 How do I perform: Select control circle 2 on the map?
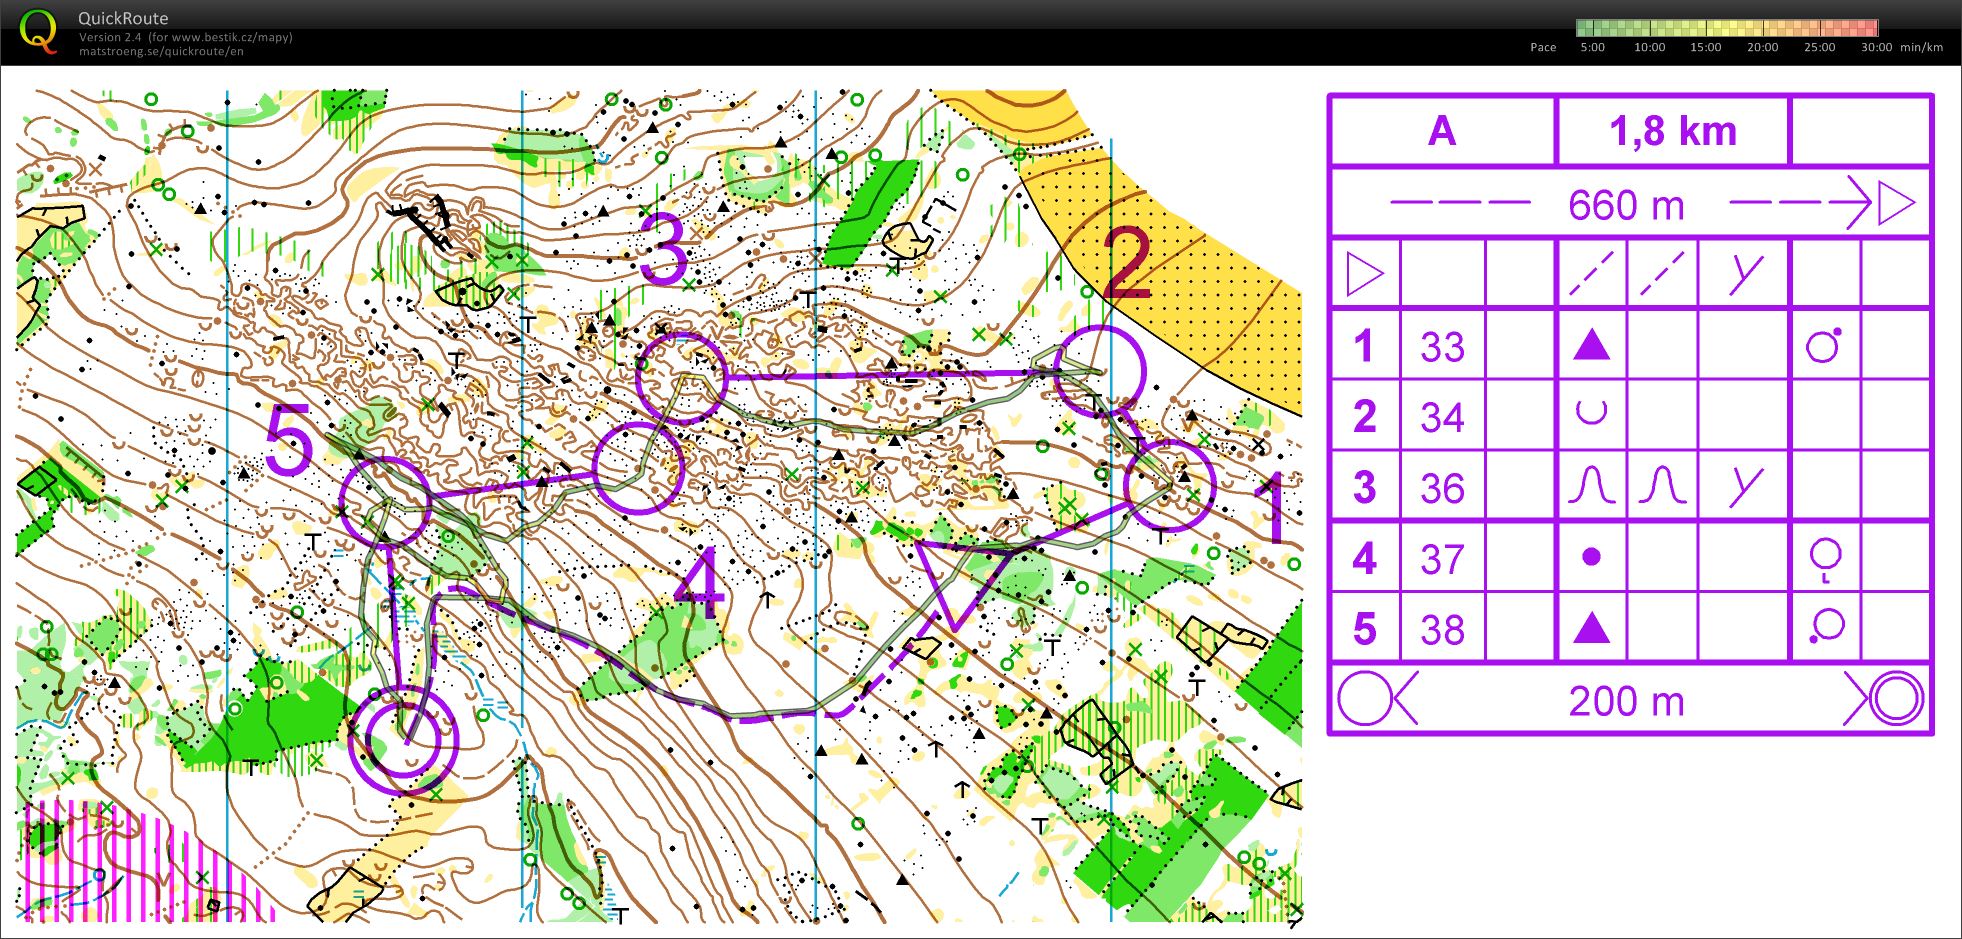1100,371
